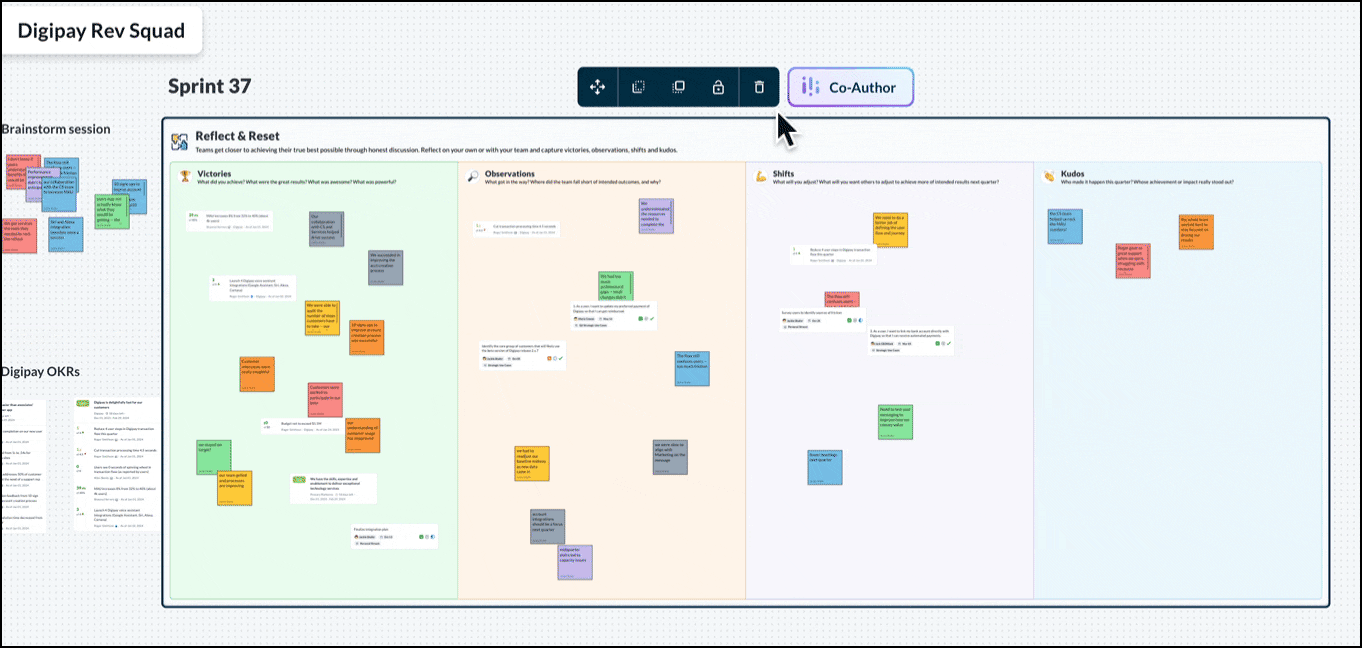Select the yellow "our team gelled" sticky note
The height and width of the screenshot is (648, 1362).
click(x=235, y=488)
